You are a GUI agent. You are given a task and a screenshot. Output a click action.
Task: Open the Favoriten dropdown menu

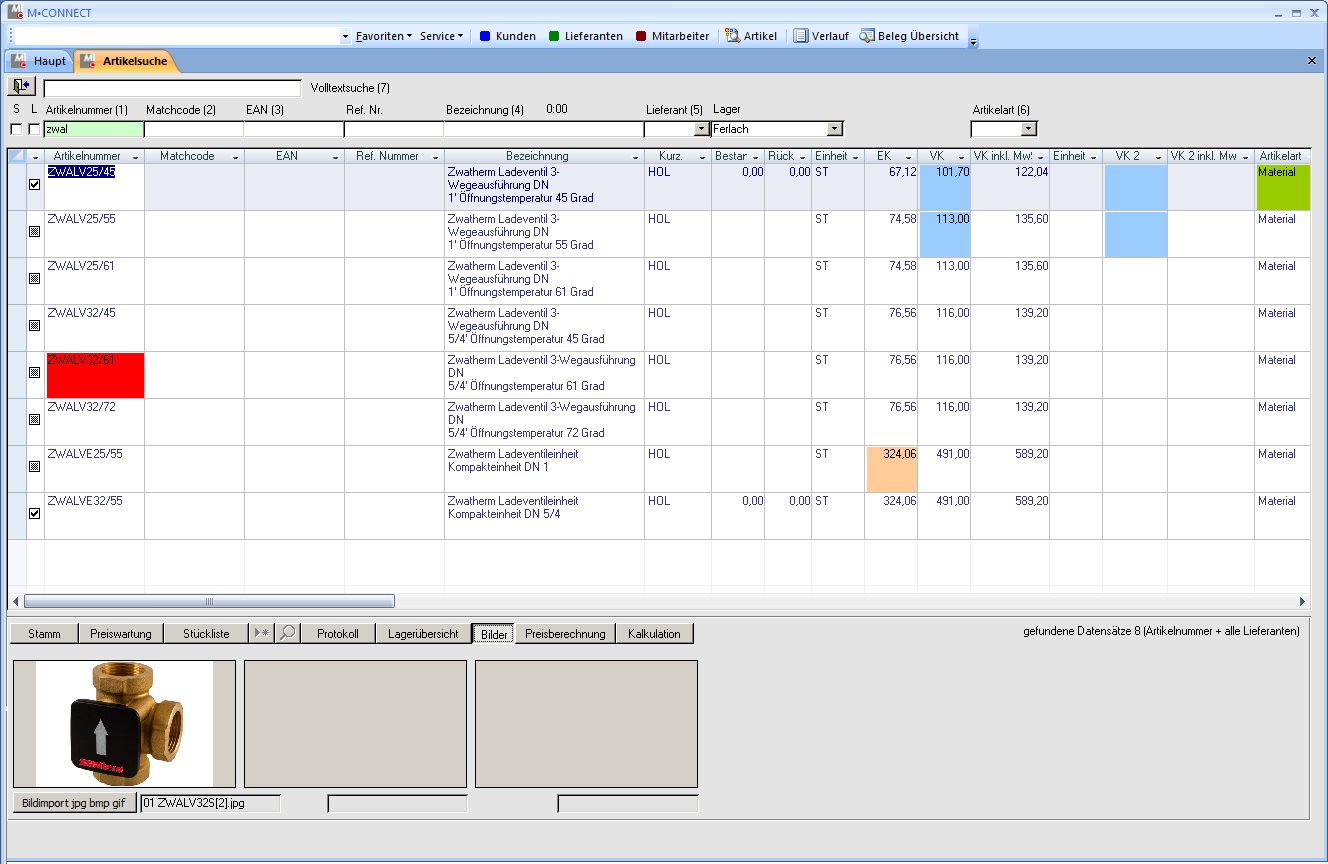click(384, 36)
